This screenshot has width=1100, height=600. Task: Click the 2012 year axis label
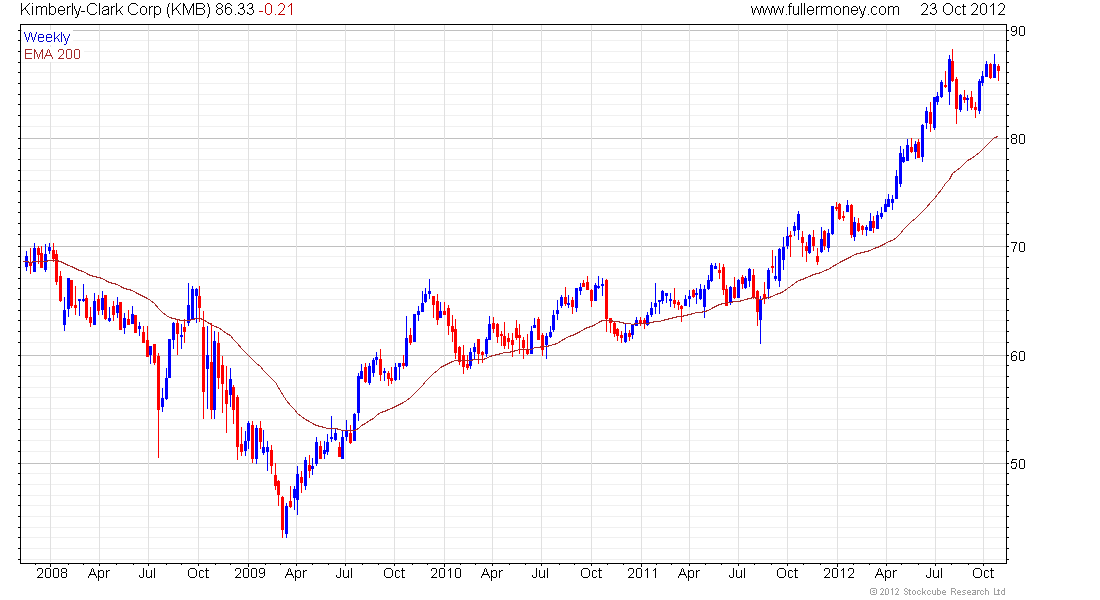[x=839, y=573]
